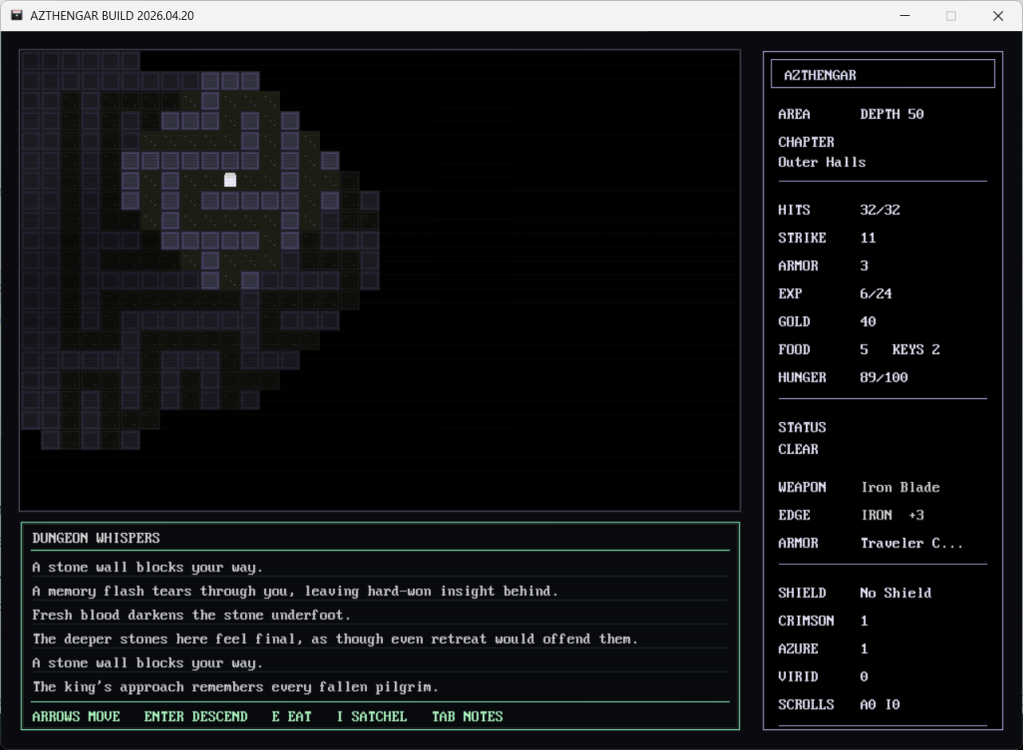
Task: Click the AZTHENGAR title box in sidebar
Action: (x=882, y=75)
